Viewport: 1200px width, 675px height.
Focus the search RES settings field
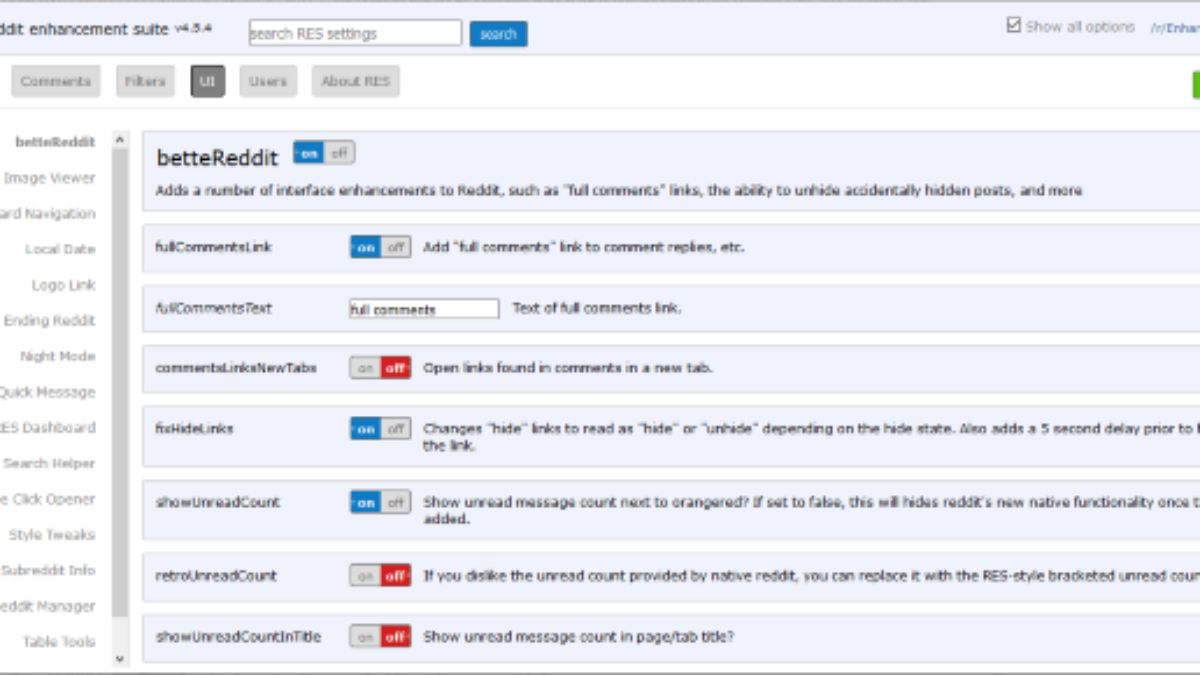[x=355, y=33]
